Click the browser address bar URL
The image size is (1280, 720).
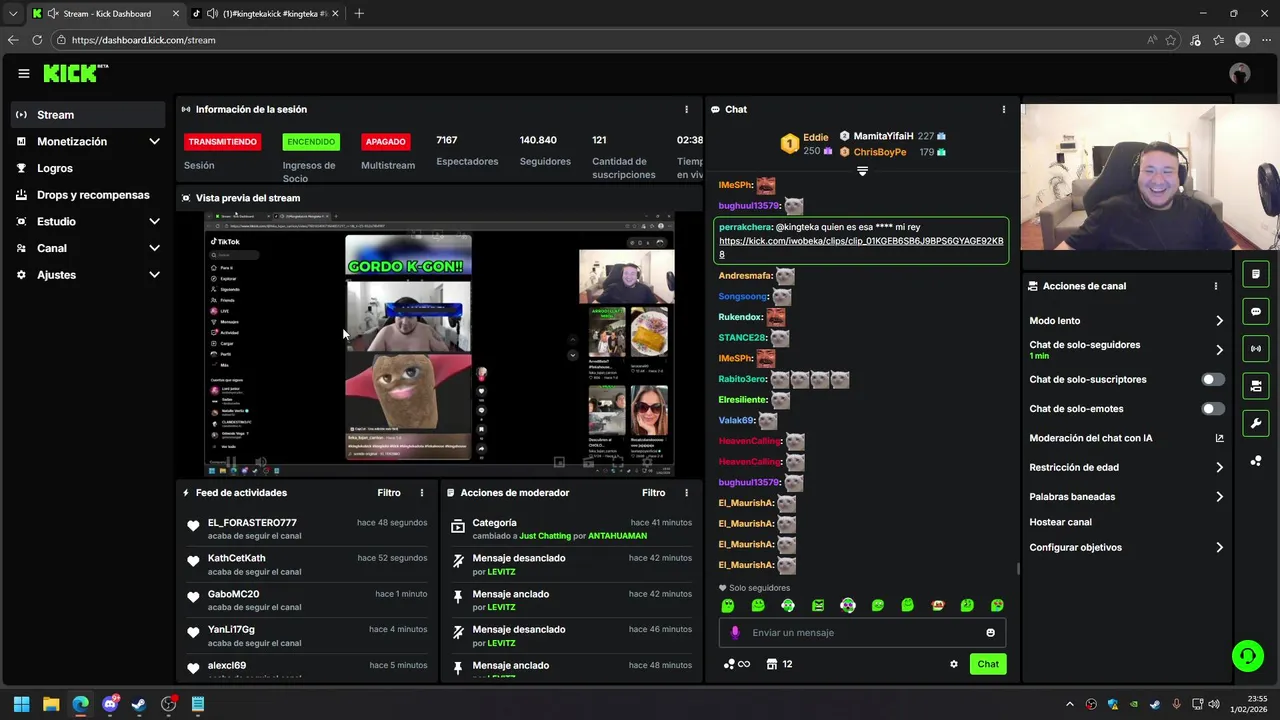coord(144,40)
